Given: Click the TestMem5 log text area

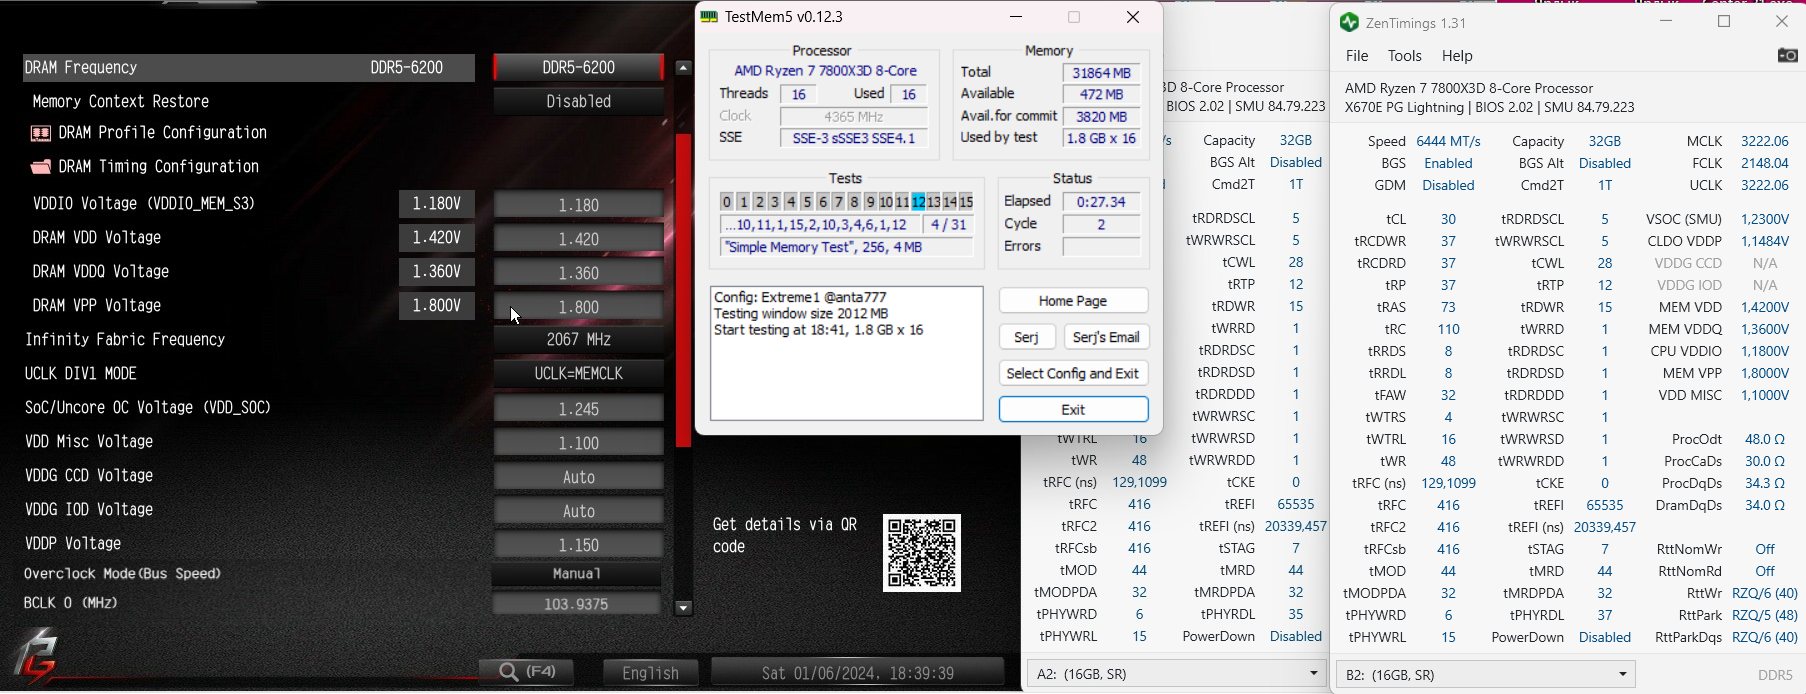Looking at the screenshot, I should 847,354.
